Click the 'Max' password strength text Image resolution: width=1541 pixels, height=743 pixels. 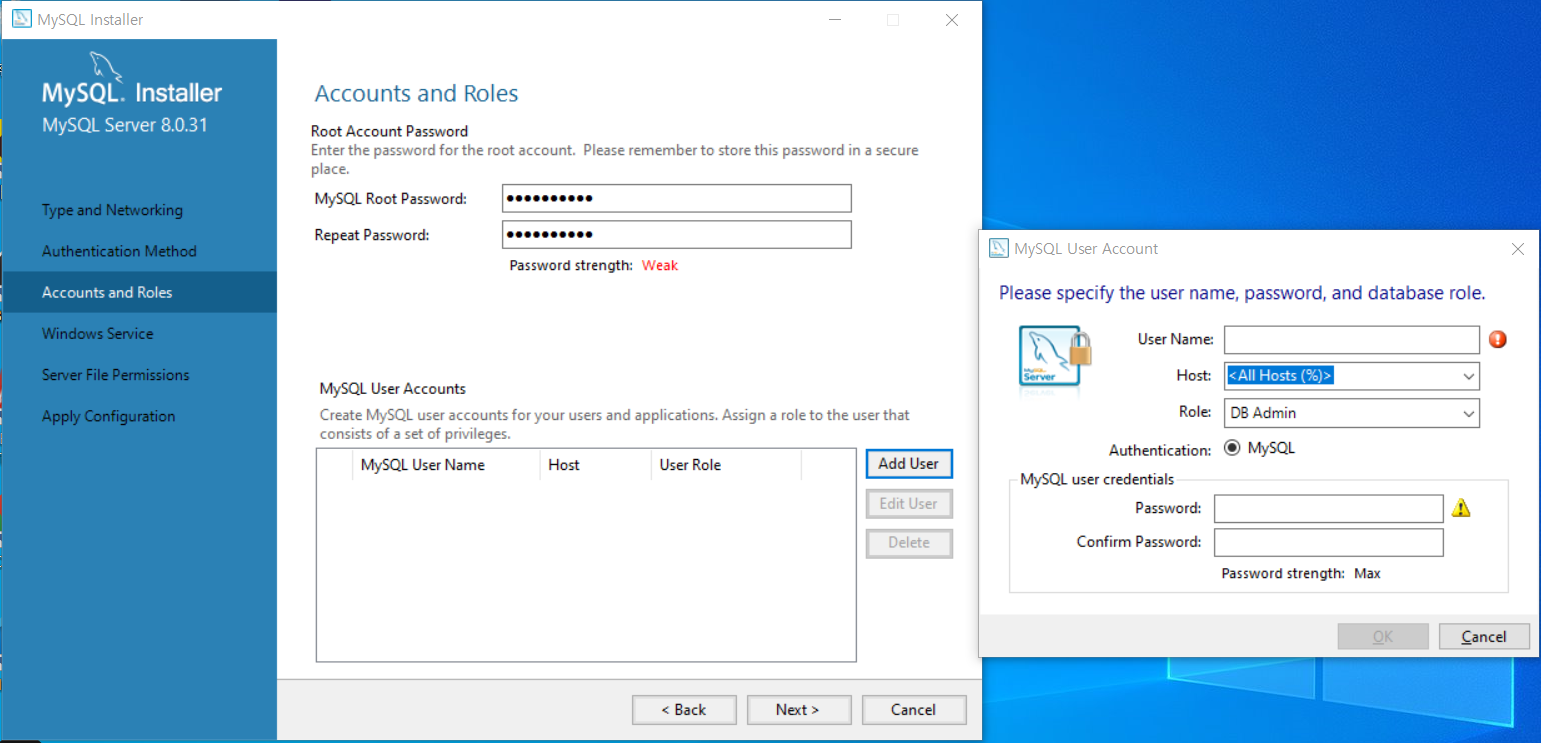tap(1367, 574)
